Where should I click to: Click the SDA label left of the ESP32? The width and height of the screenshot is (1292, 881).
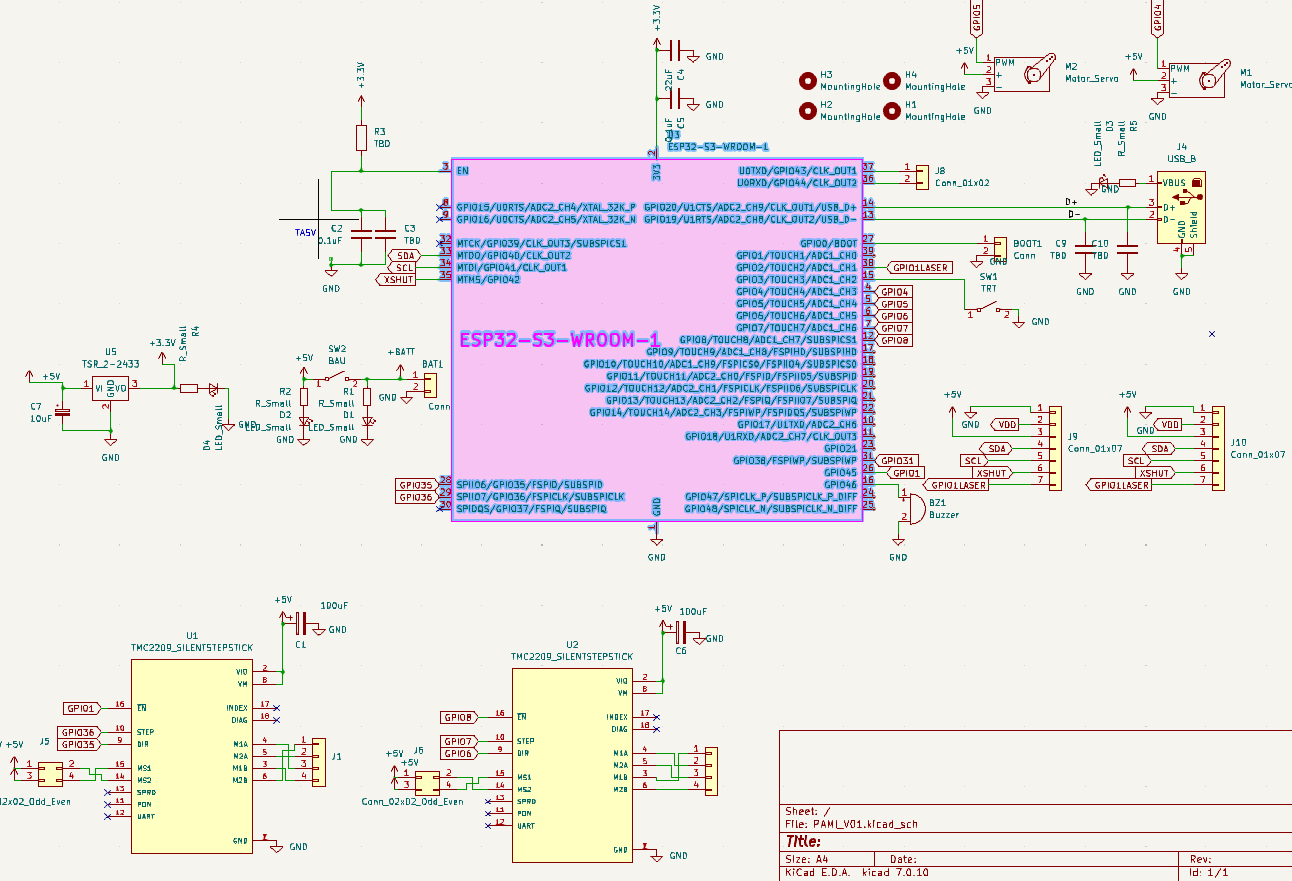402,255
